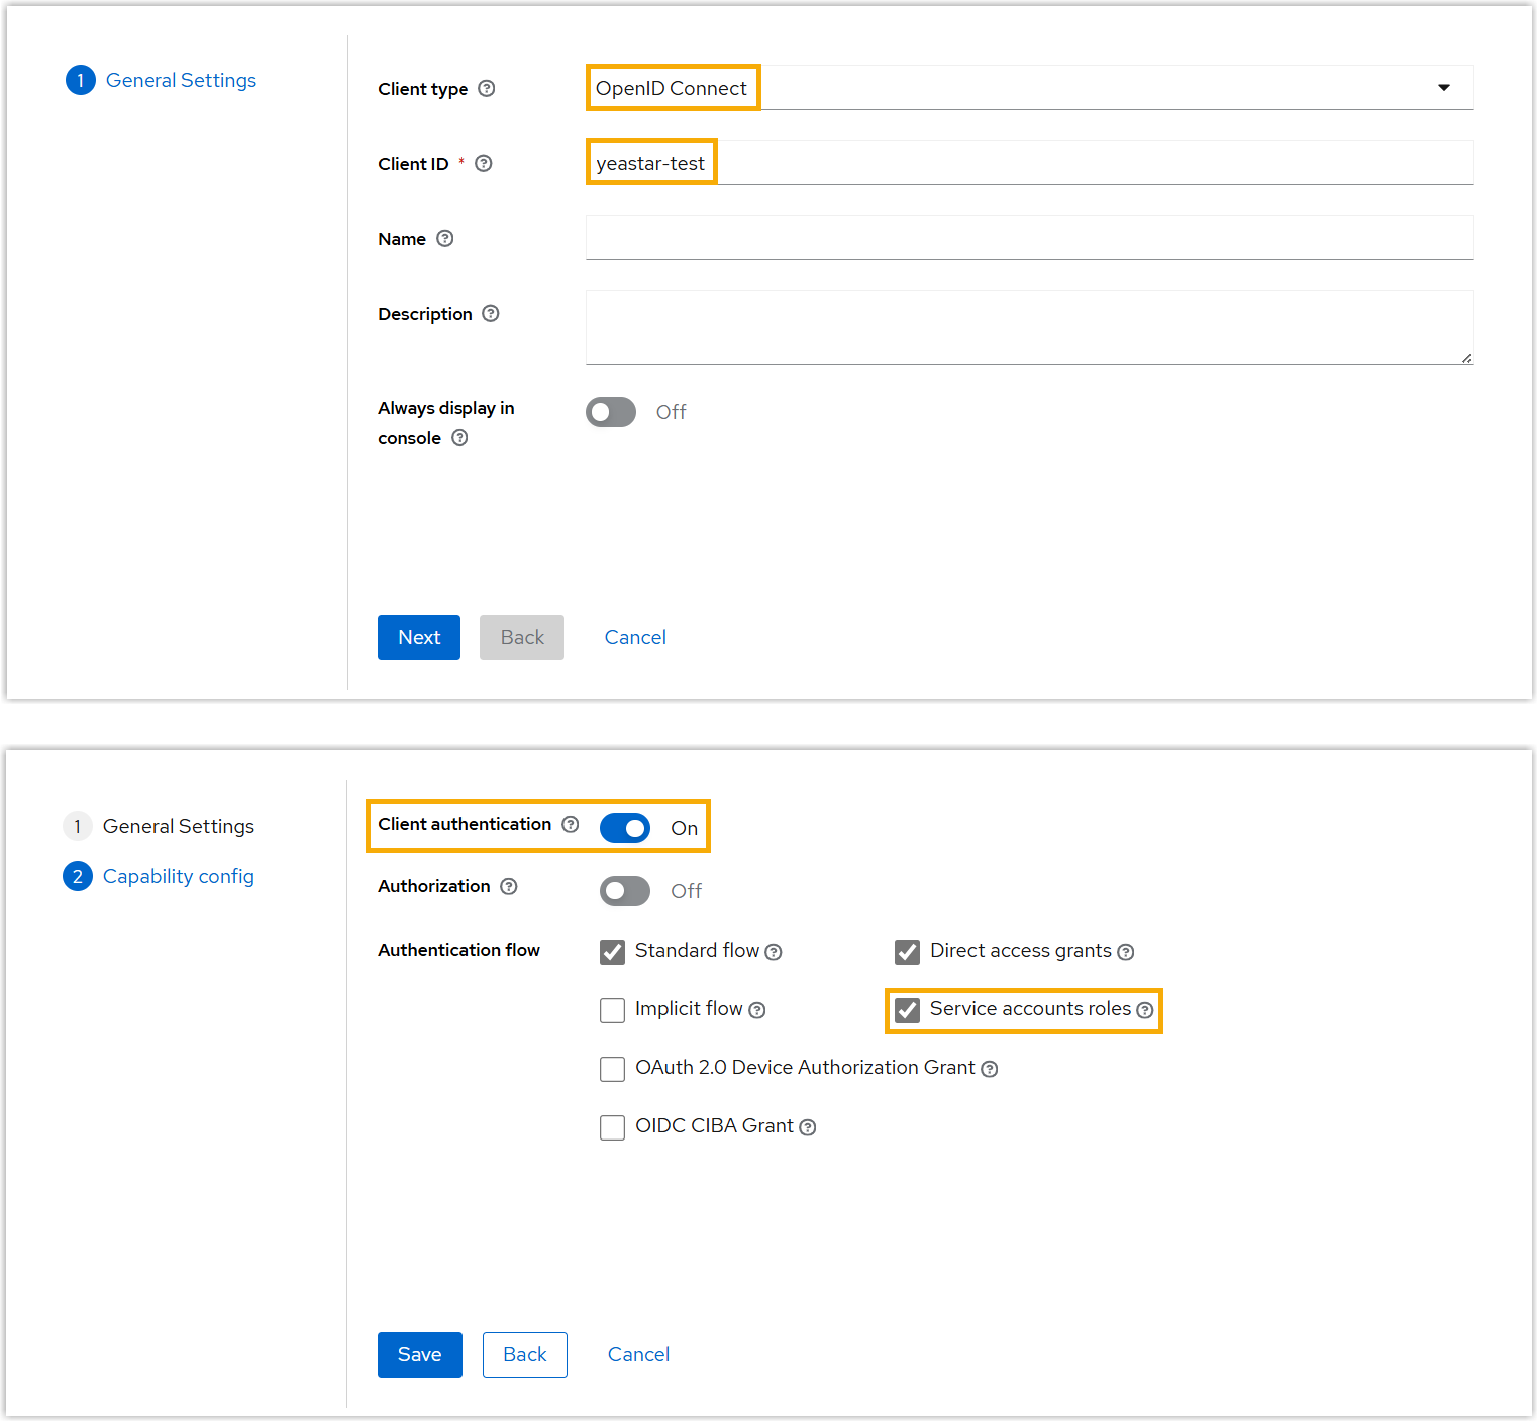
Task: Click the Description field help icon
Action: pyautogui.click(x=491, y=313)
